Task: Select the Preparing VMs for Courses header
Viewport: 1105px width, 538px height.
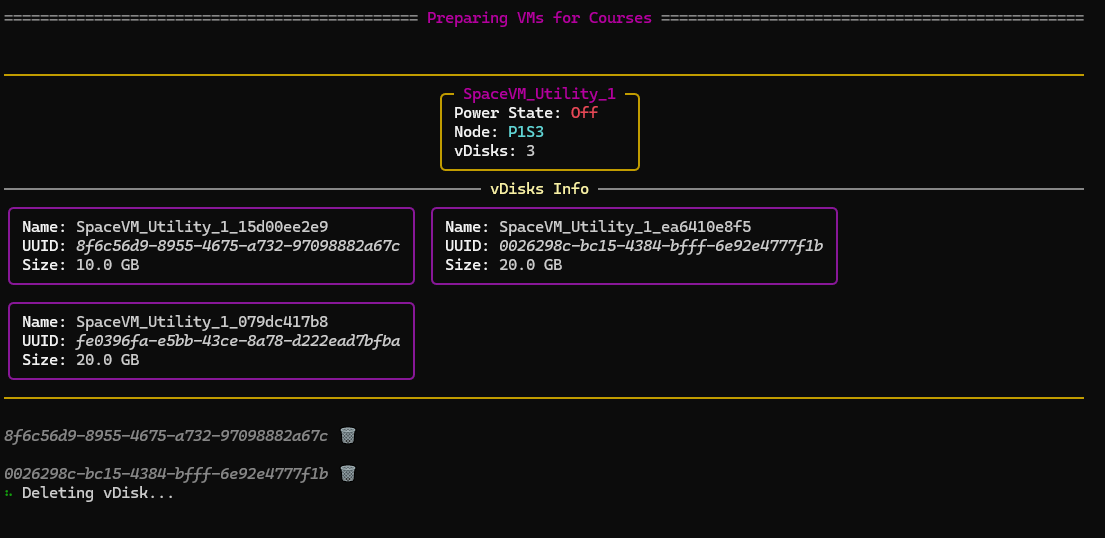Action: click(539, 18)
